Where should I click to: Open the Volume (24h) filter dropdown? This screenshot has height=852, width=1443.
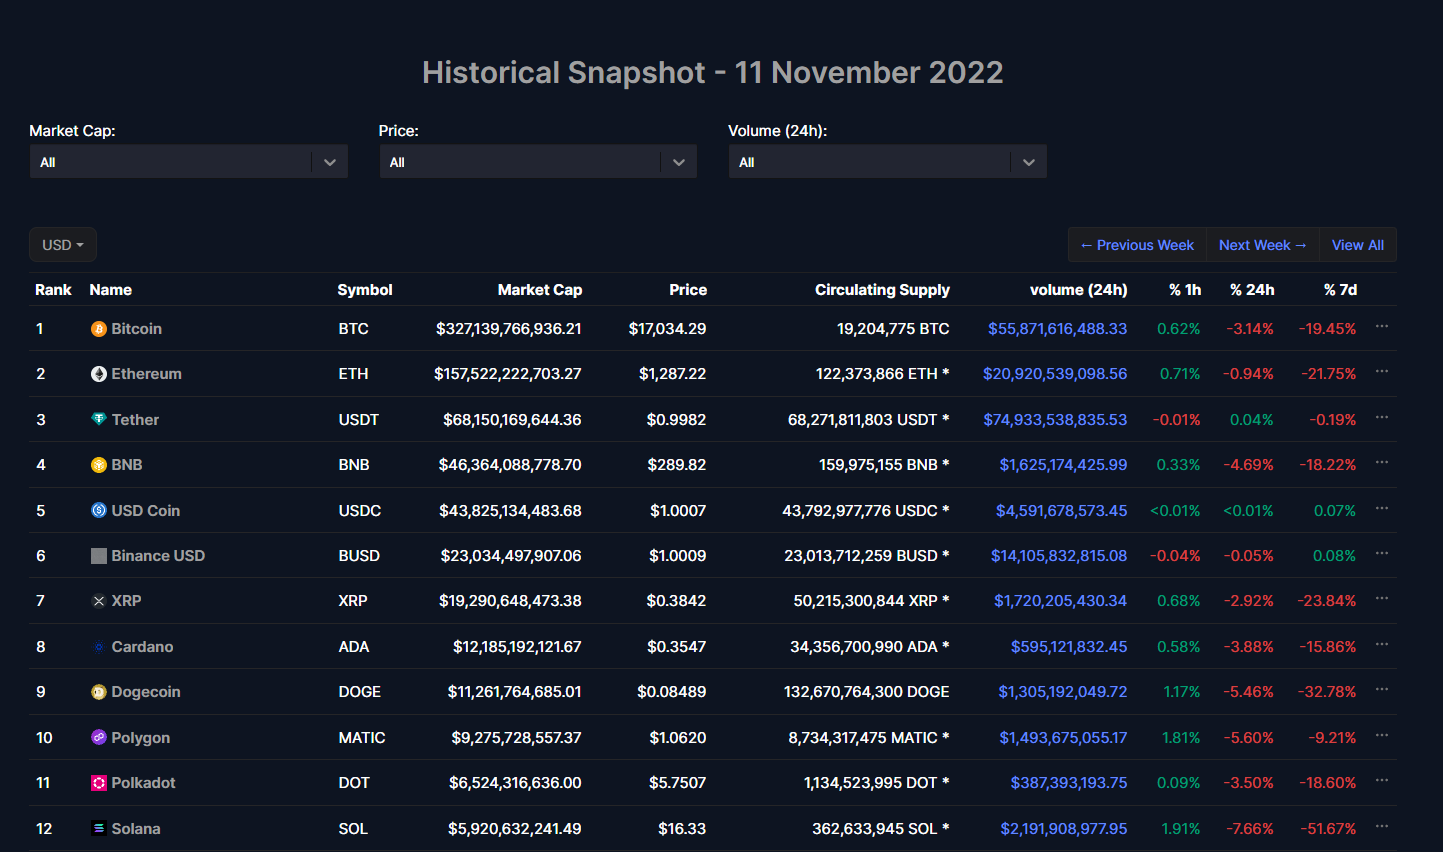pyautogui.click(x=887, y=162)
